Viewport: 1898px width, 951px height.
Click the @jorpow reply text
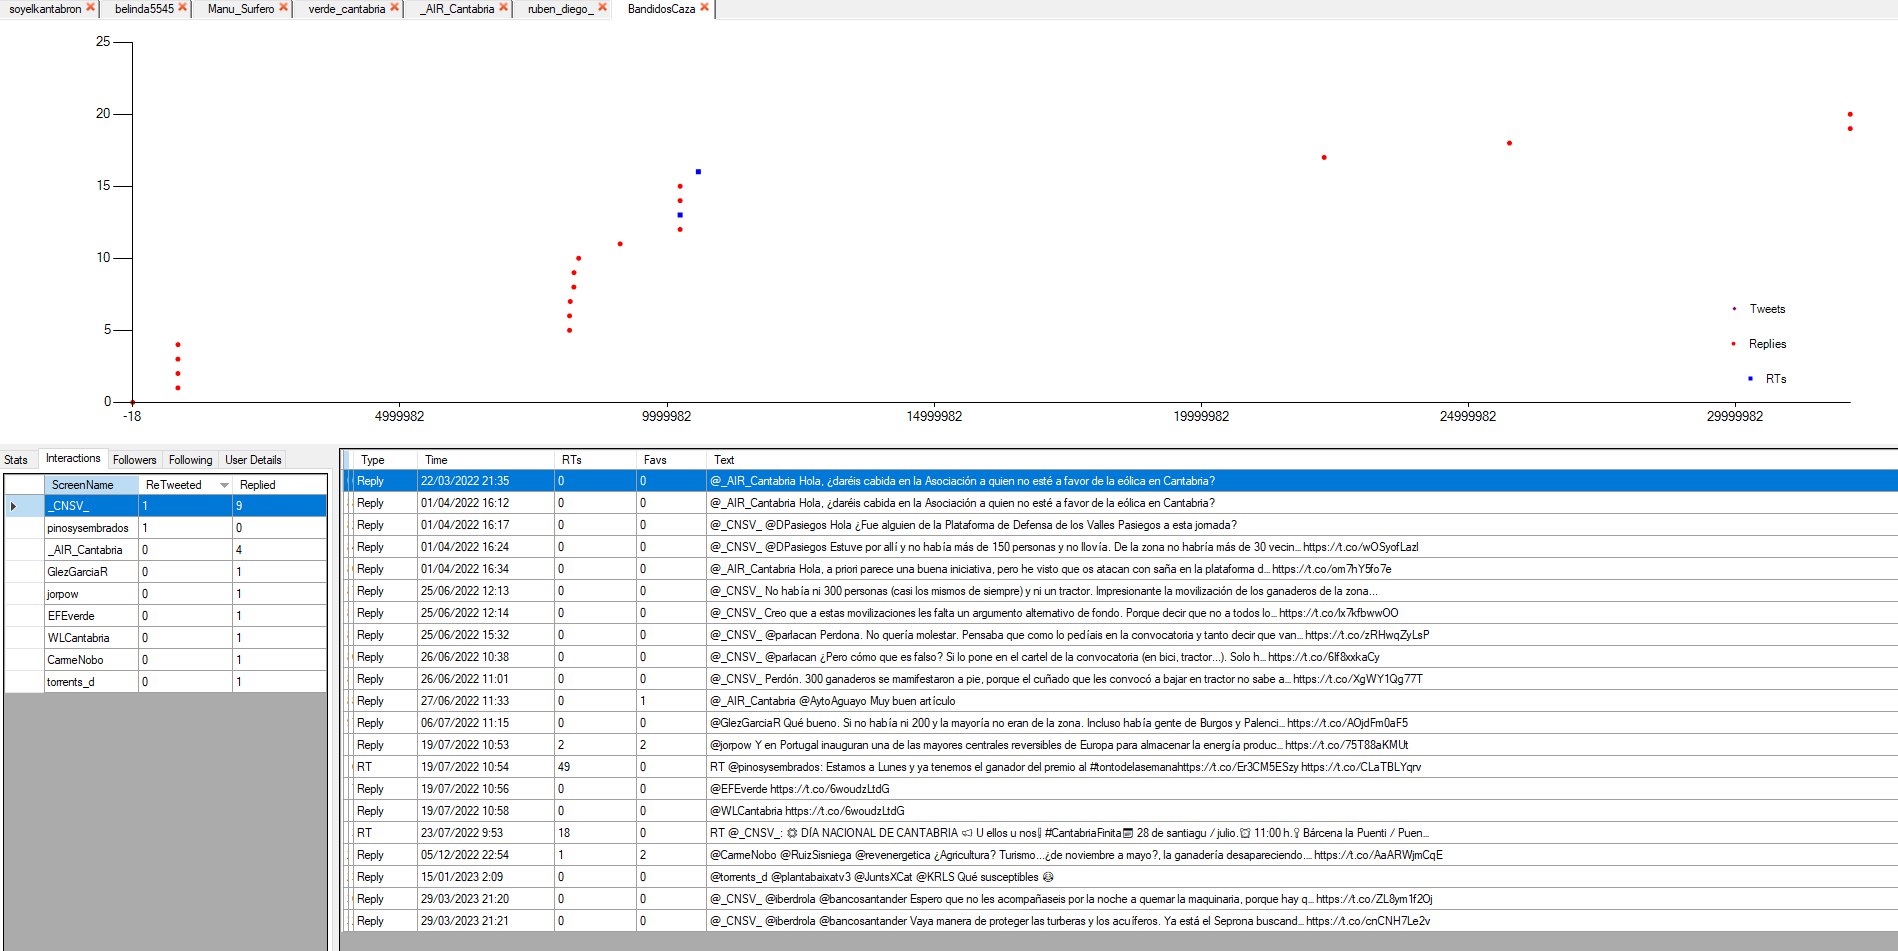click(x=1059, y=745)
